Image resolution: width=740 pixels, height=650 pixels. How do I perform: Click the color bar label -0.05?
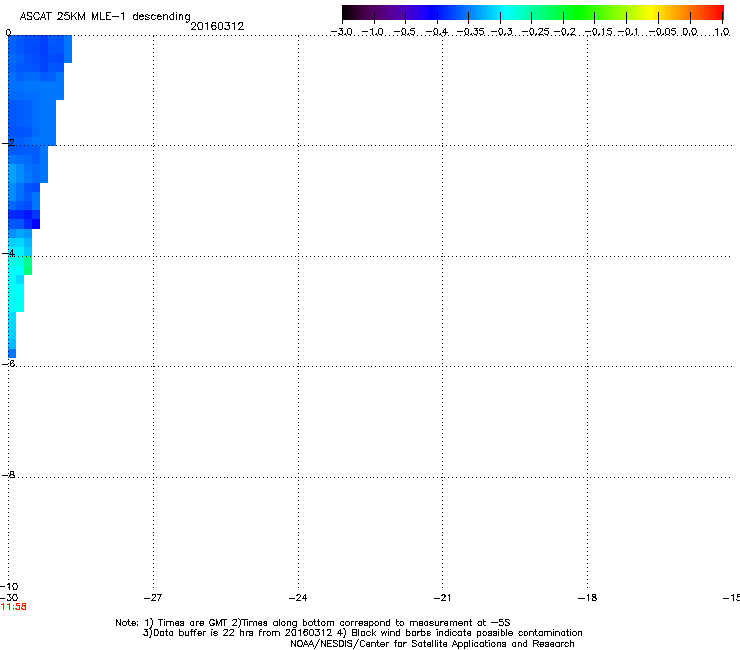[x=663, y=32]
